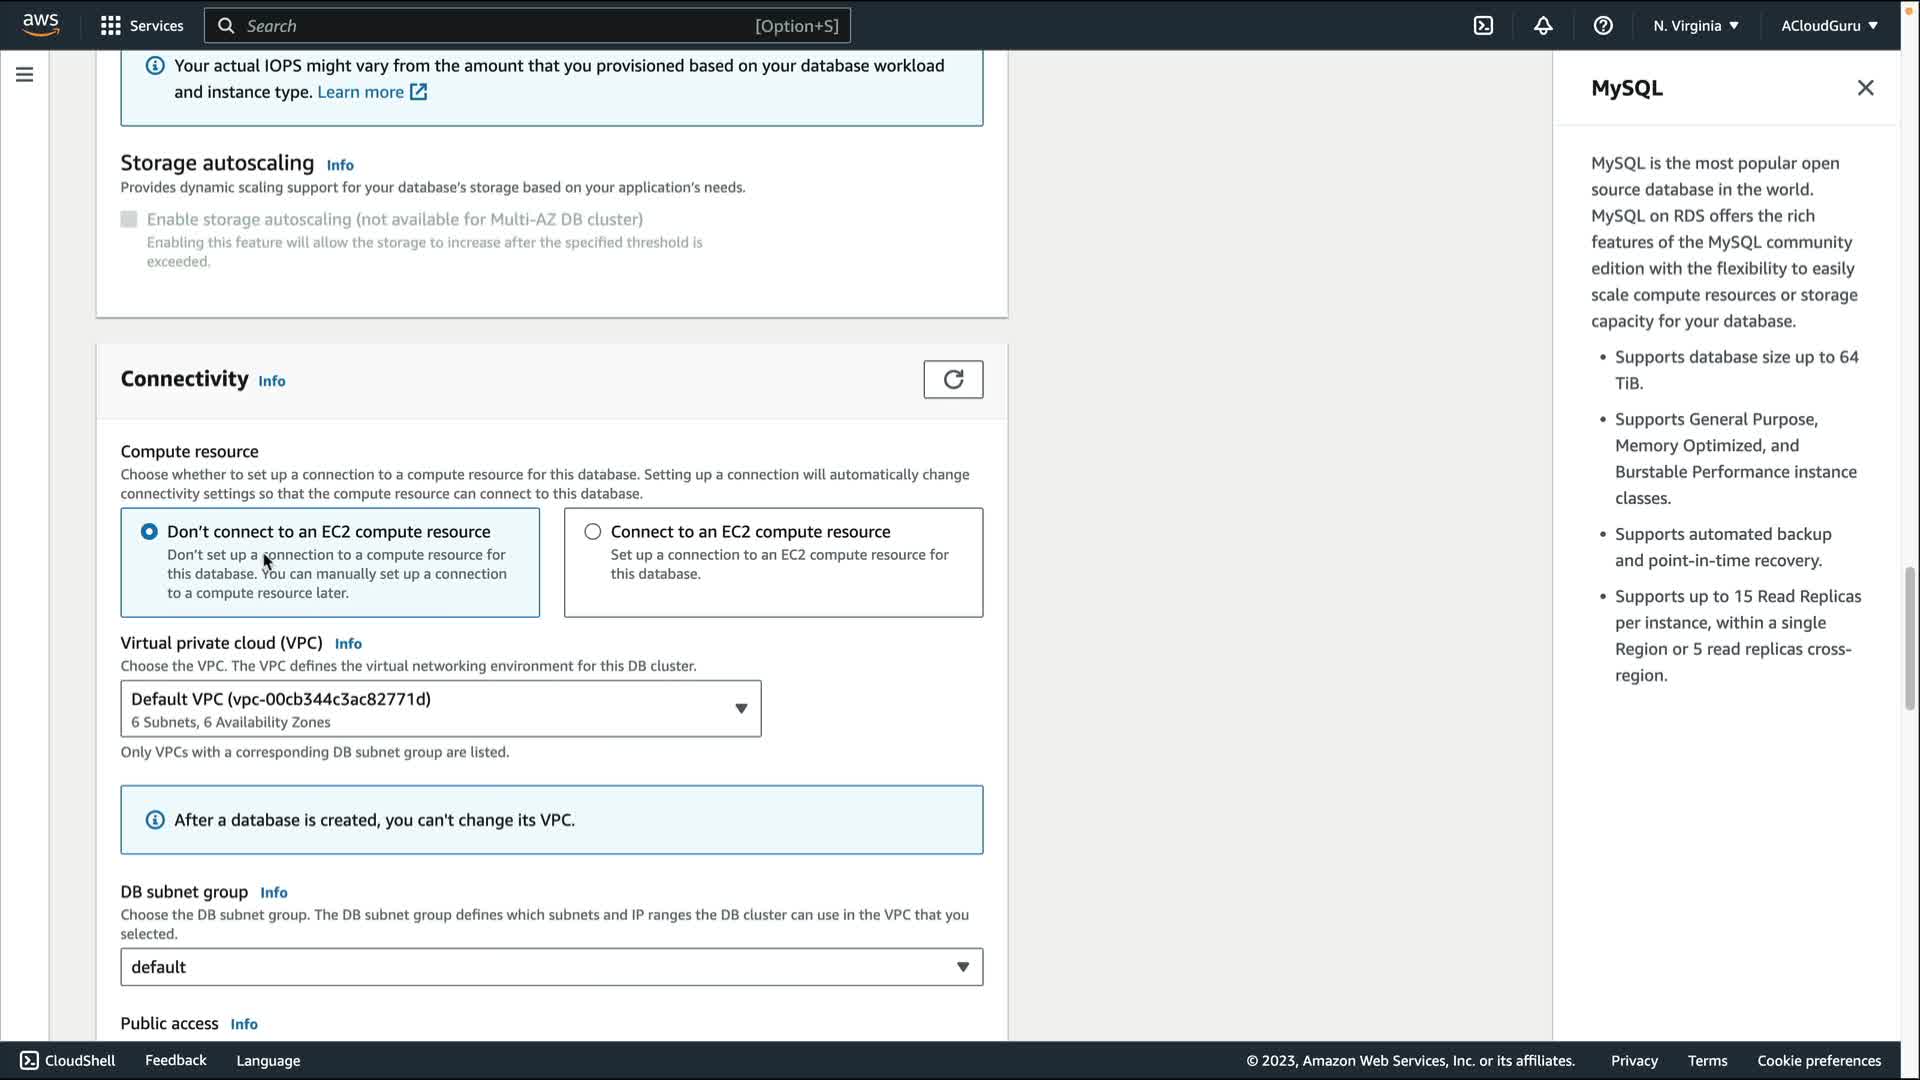Viewport: 1920px width, 1080px height.
Task: Click the AWS logo home icon
Action: [40, 25]
